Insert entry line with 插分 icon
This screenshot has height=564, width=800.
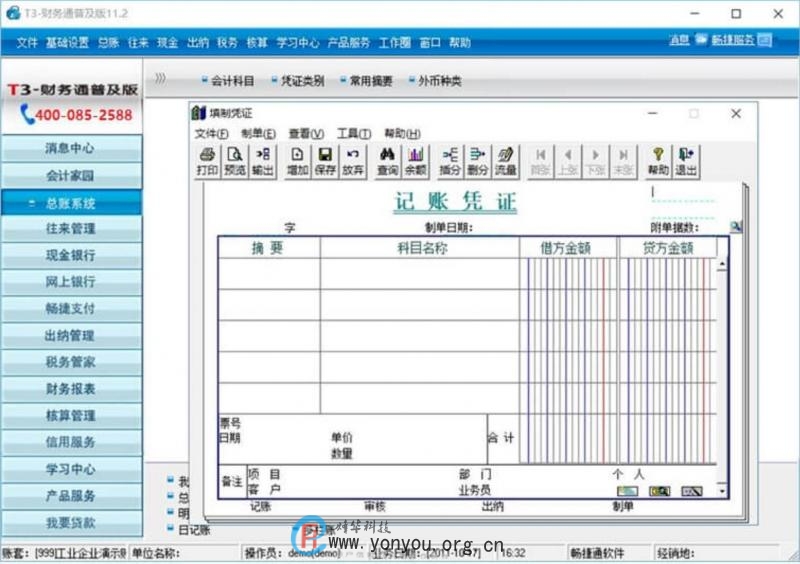tap(450, 161)
